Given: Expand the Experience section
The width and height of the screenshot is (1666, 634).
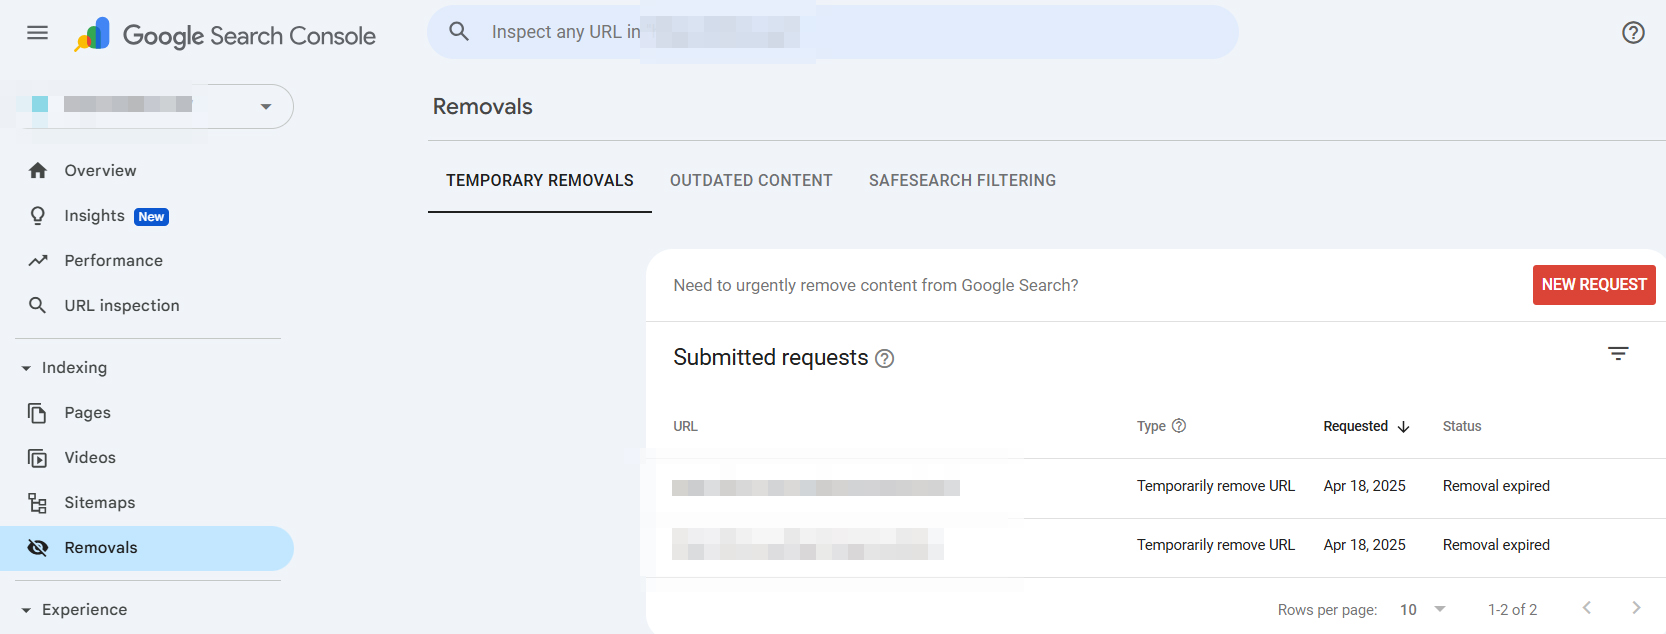Looking at the screenshot, I should coord(26,610).
